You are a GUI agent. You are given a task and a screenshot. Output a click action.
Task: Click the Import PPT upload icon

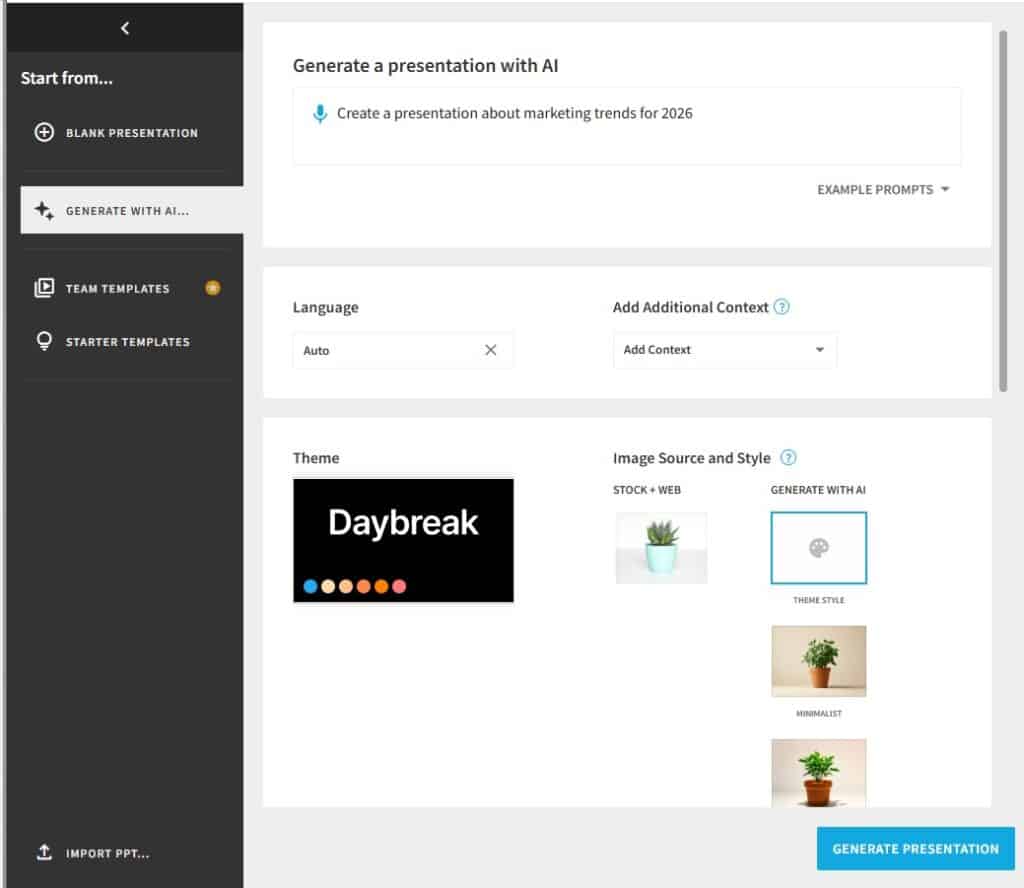tap(44, 853)
